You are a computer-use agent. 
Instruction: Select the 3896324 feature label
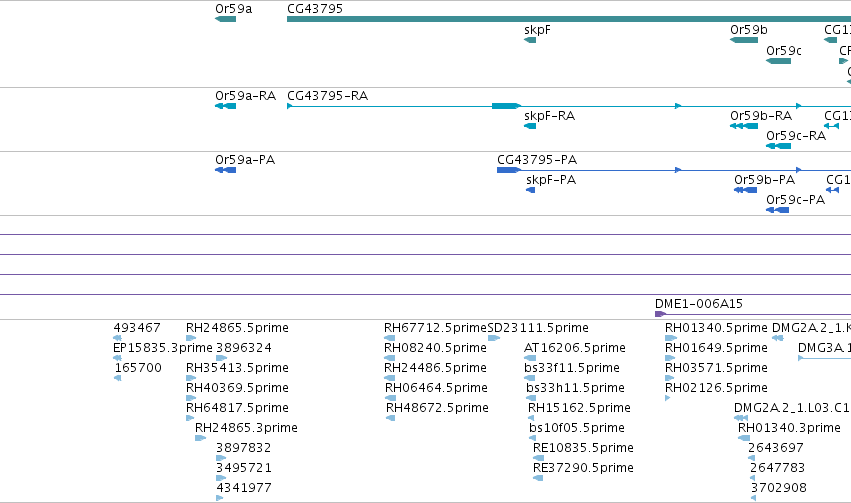244,348
